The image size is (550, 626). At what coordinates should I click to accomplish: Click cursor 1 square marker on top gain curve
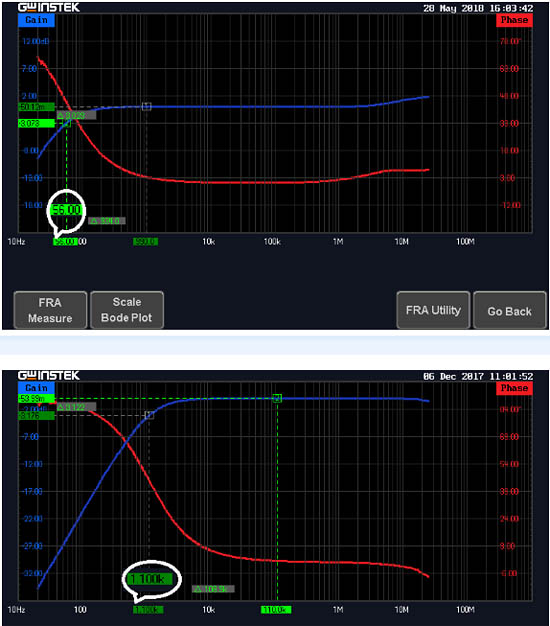pyautogui.click(x=146, y=107)
